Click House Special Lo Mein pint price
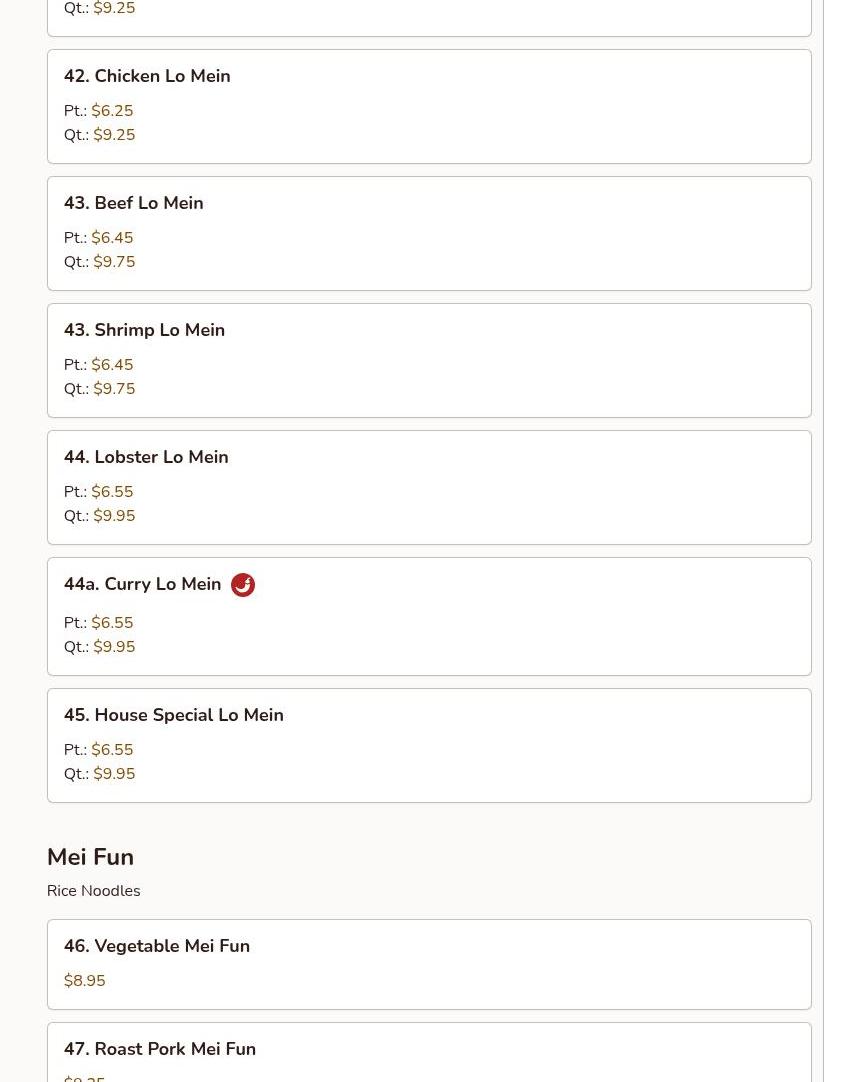This screenshot has height=1082, width=844. point(112,749)
